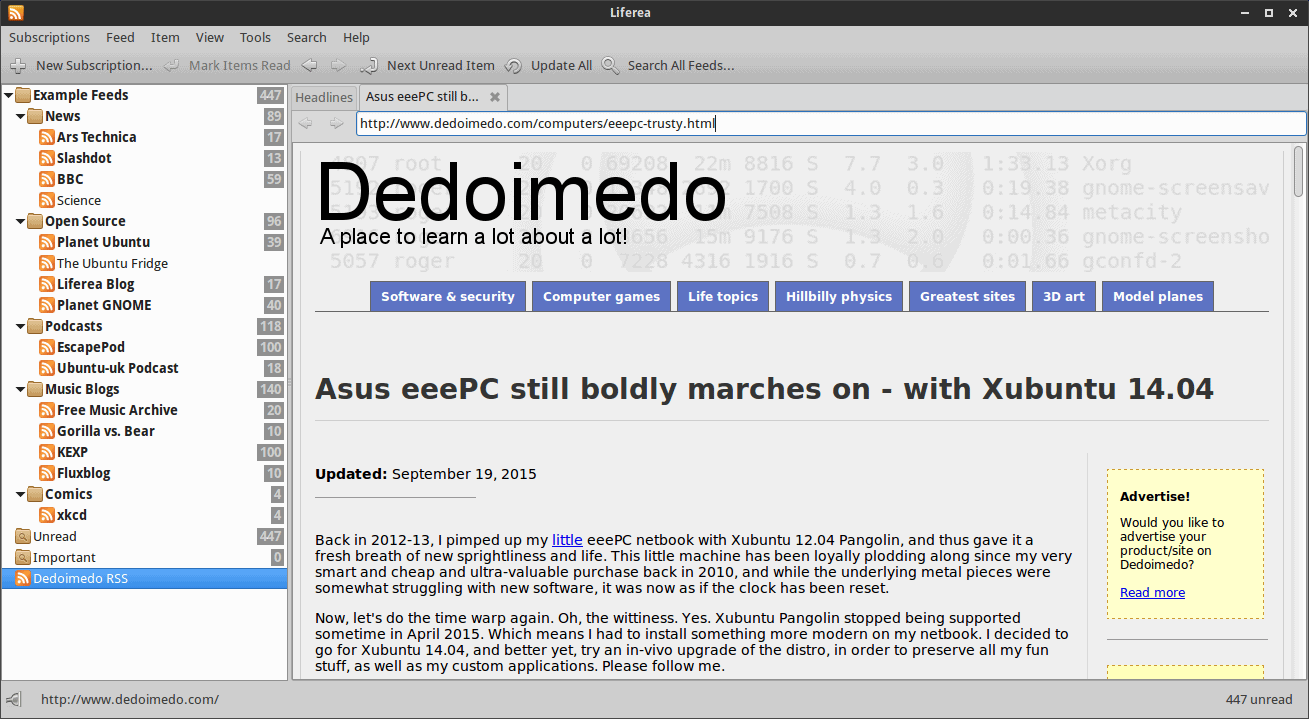Screen dimensions: 1309x719
Task: Collapse the Example Feeds folder
Action: [9, 95]
